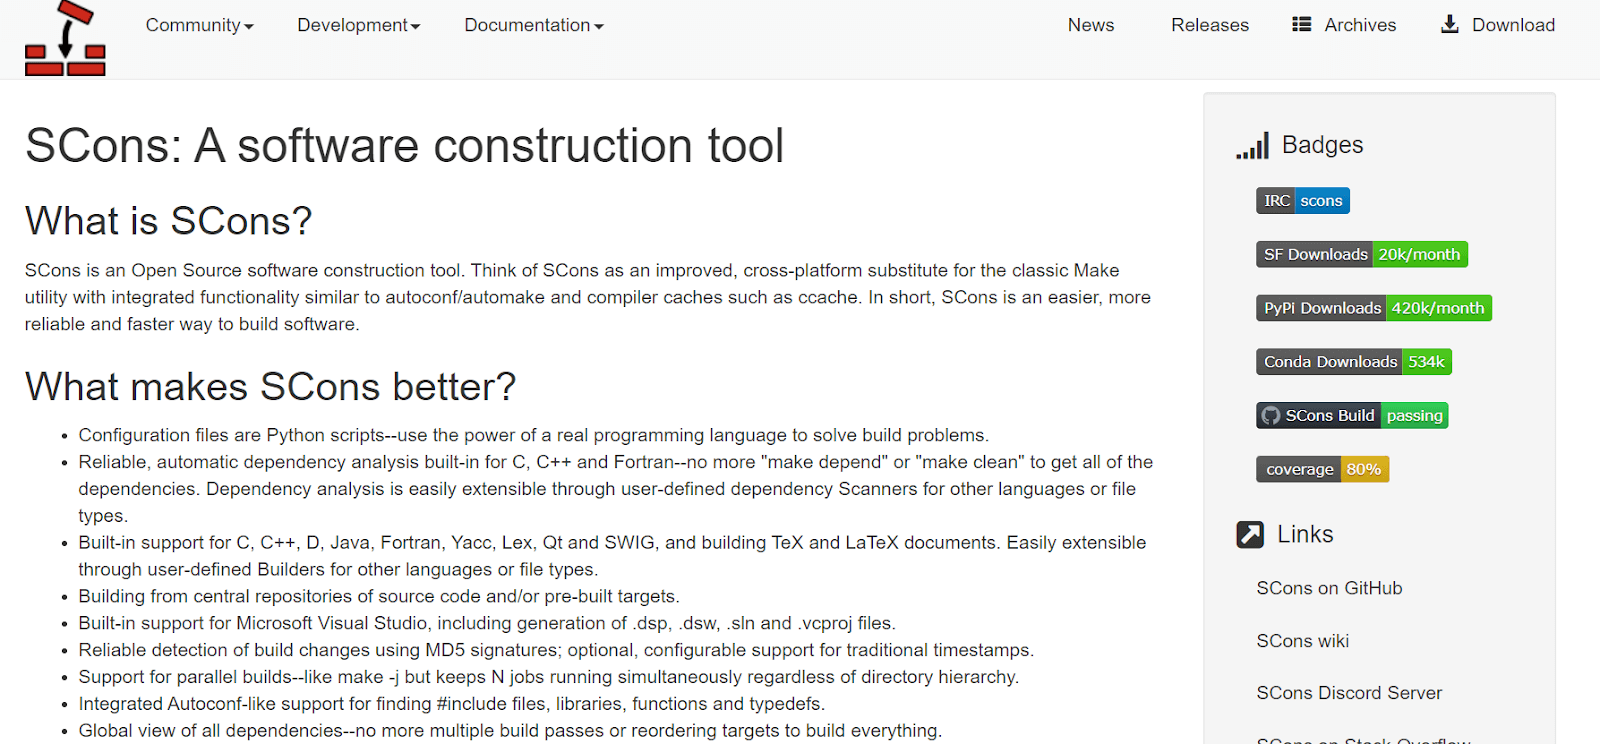The image size is (1600, 744).
Task: Go to the News page
Action: pos(1091,25)
